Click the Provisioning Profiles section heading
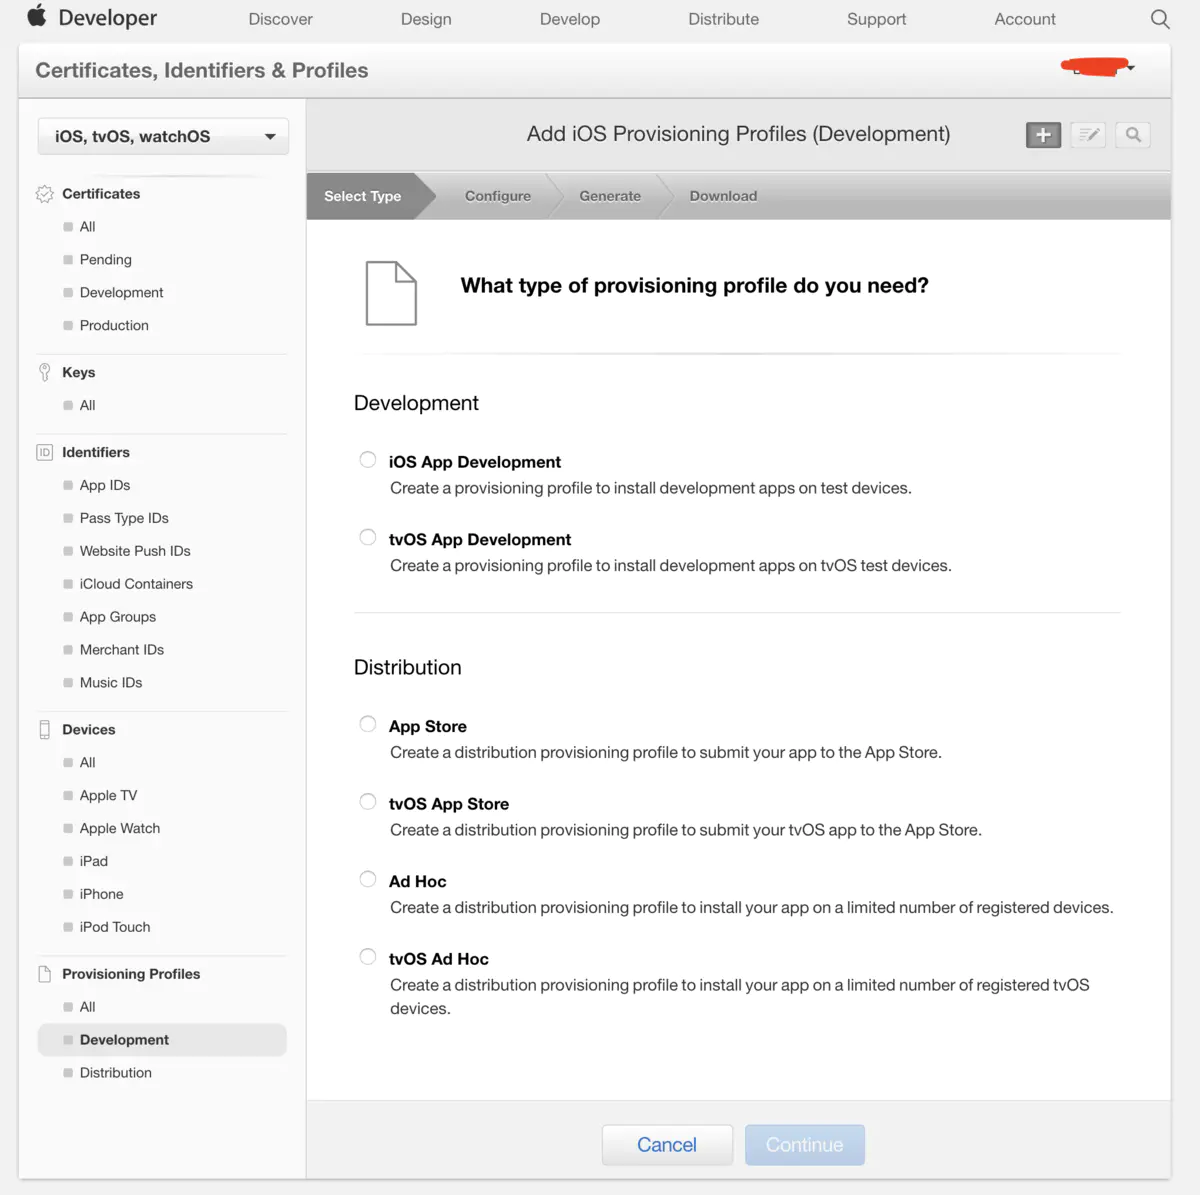 point(131,974)
